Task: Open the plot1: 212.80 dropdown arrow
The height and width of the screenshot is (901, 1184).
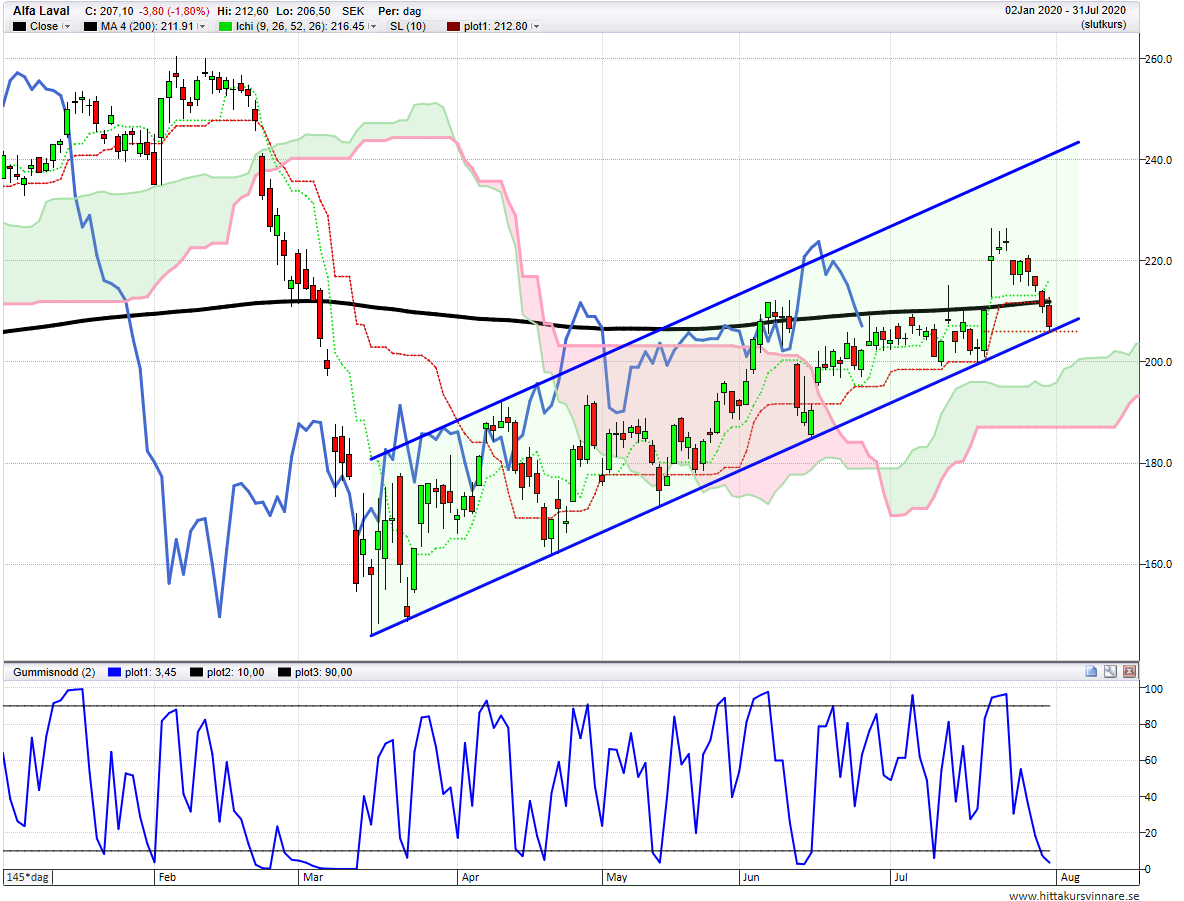Action: [535, 26]
